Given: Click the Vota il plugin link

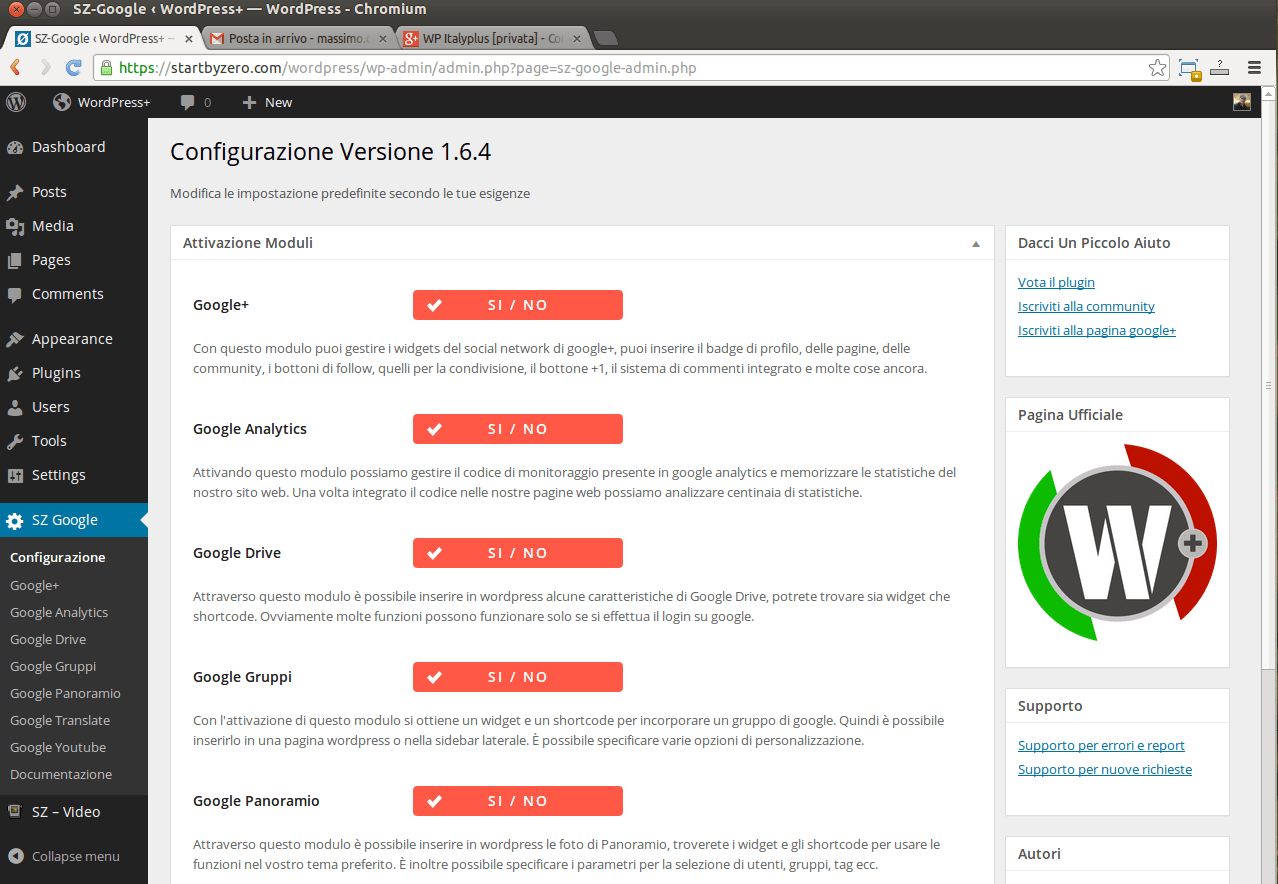Looking at the screenshot, I should [1056, 283].
